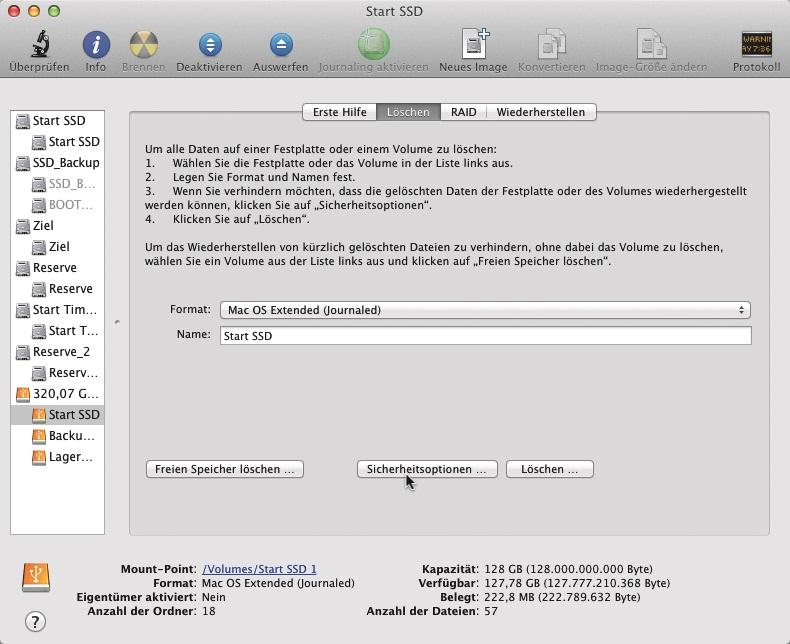790x644 pixels.
Task: Select the Reserv… volume under Reserve_2
Action: click(x=57, y=373)
